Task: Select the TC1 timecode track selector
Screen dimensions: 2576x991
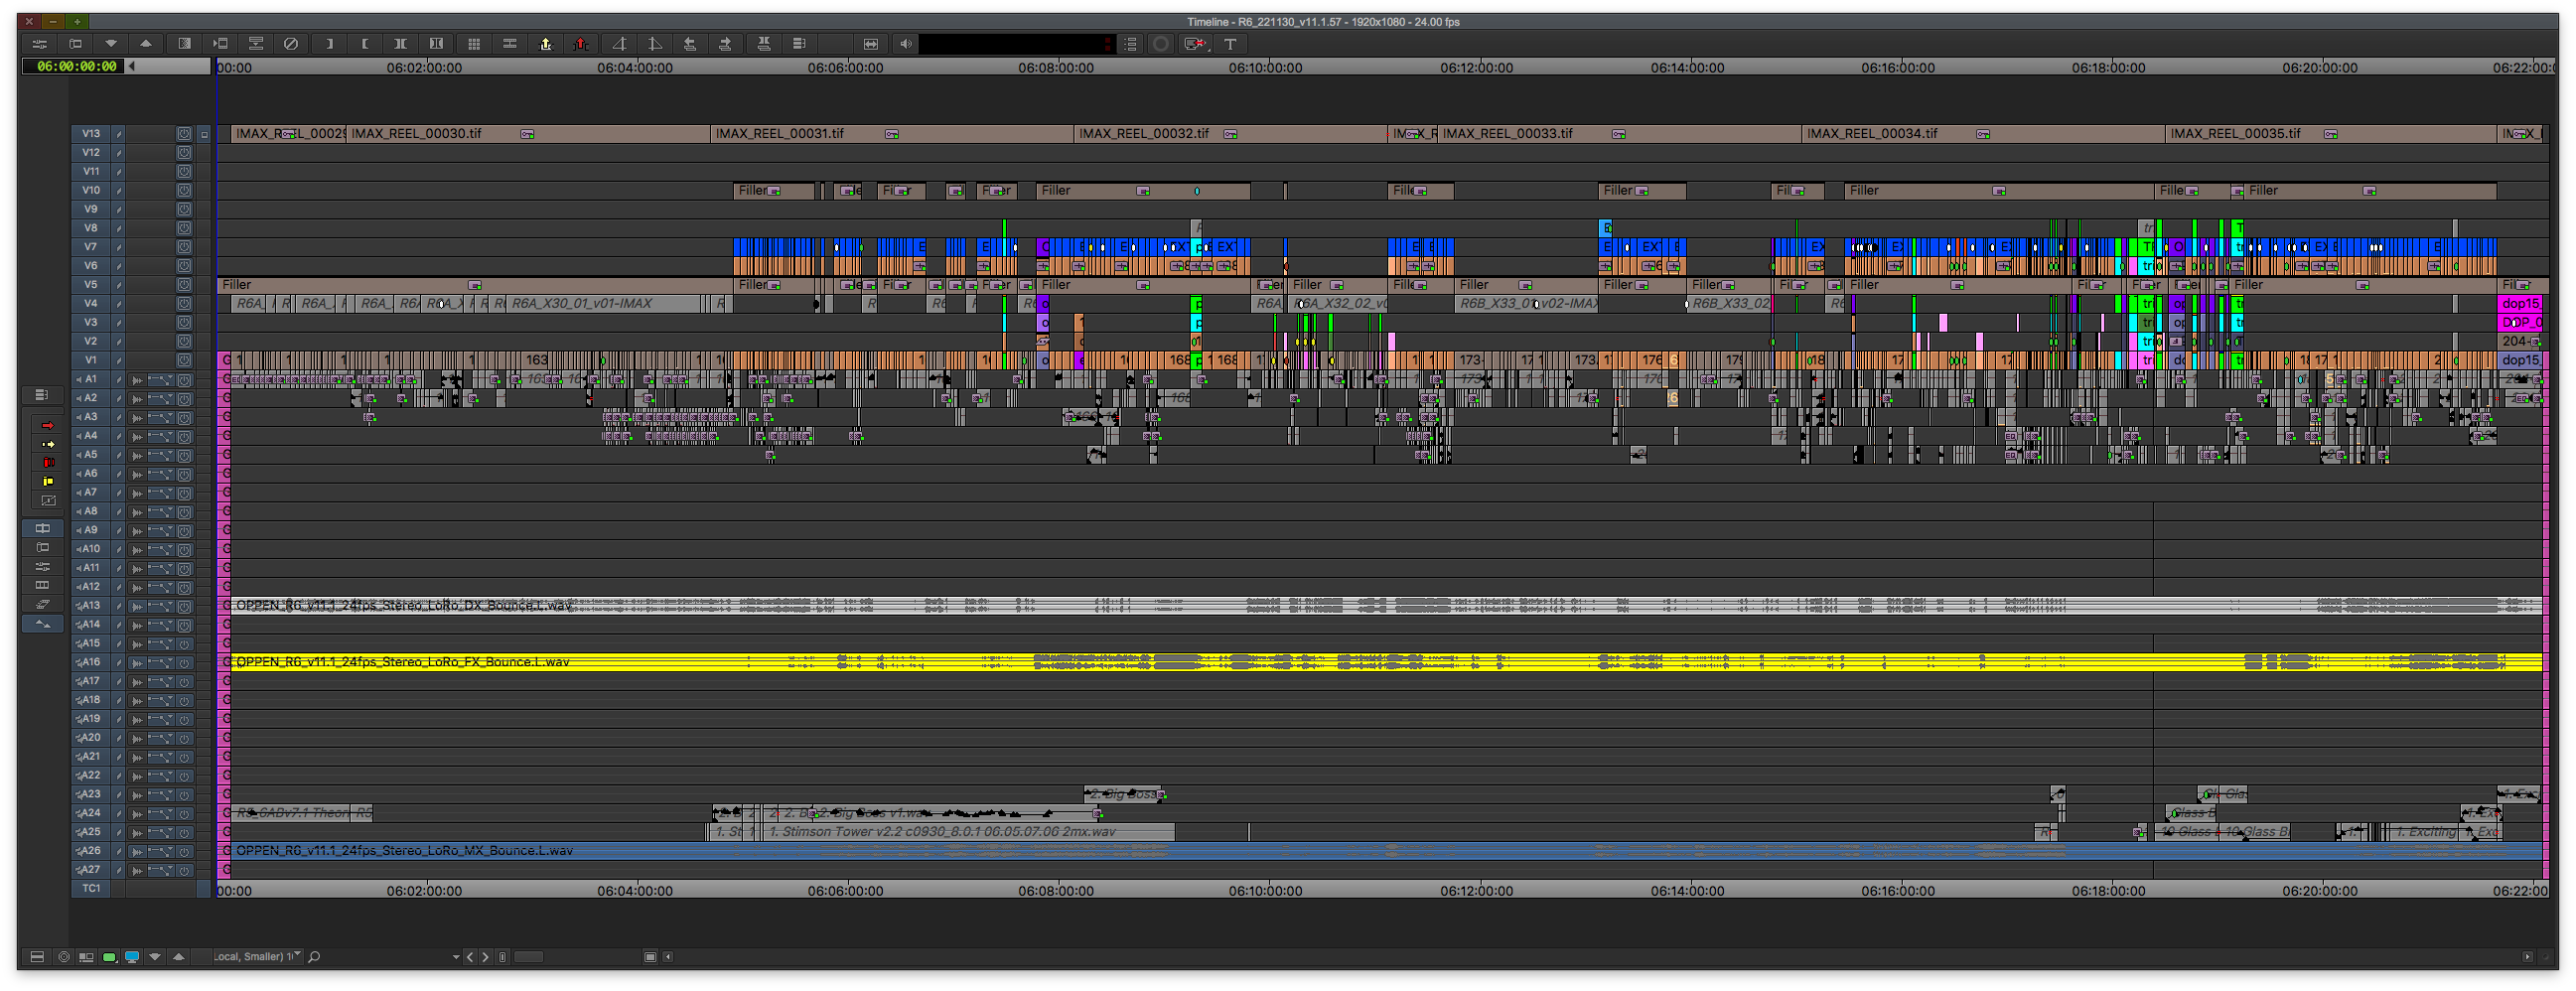Action: coord(91,889)
